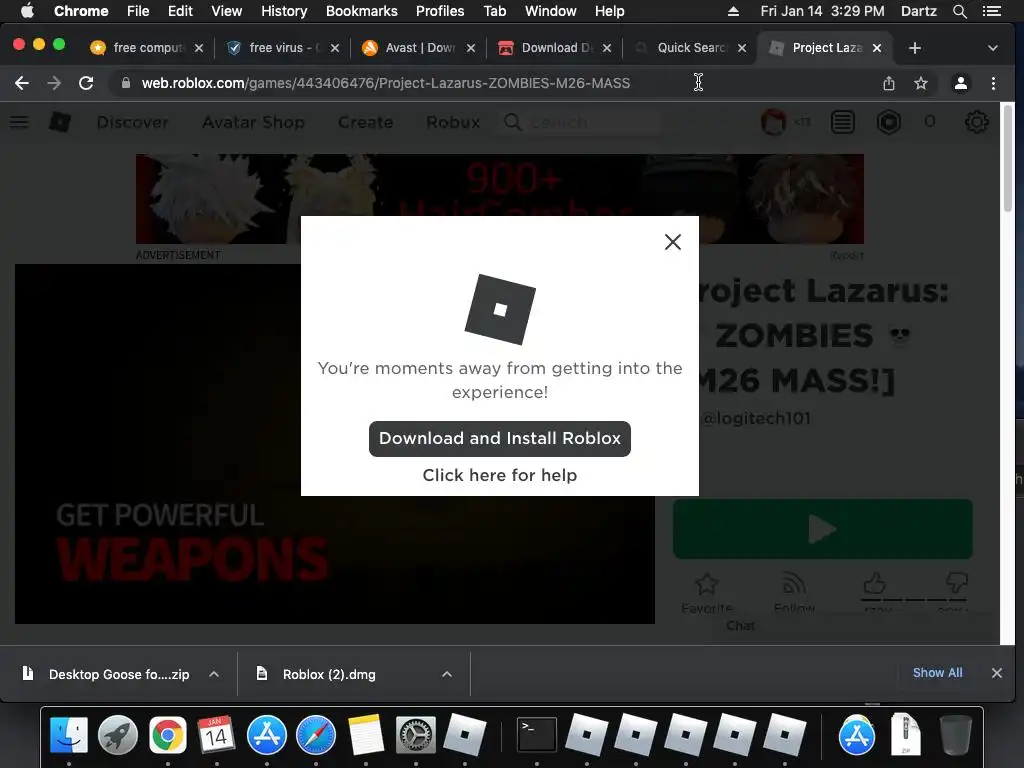The height and width of the screenshot is (768, 1024).
Task: Open the Desktop Goose zip download
Action: coord(119,674)
